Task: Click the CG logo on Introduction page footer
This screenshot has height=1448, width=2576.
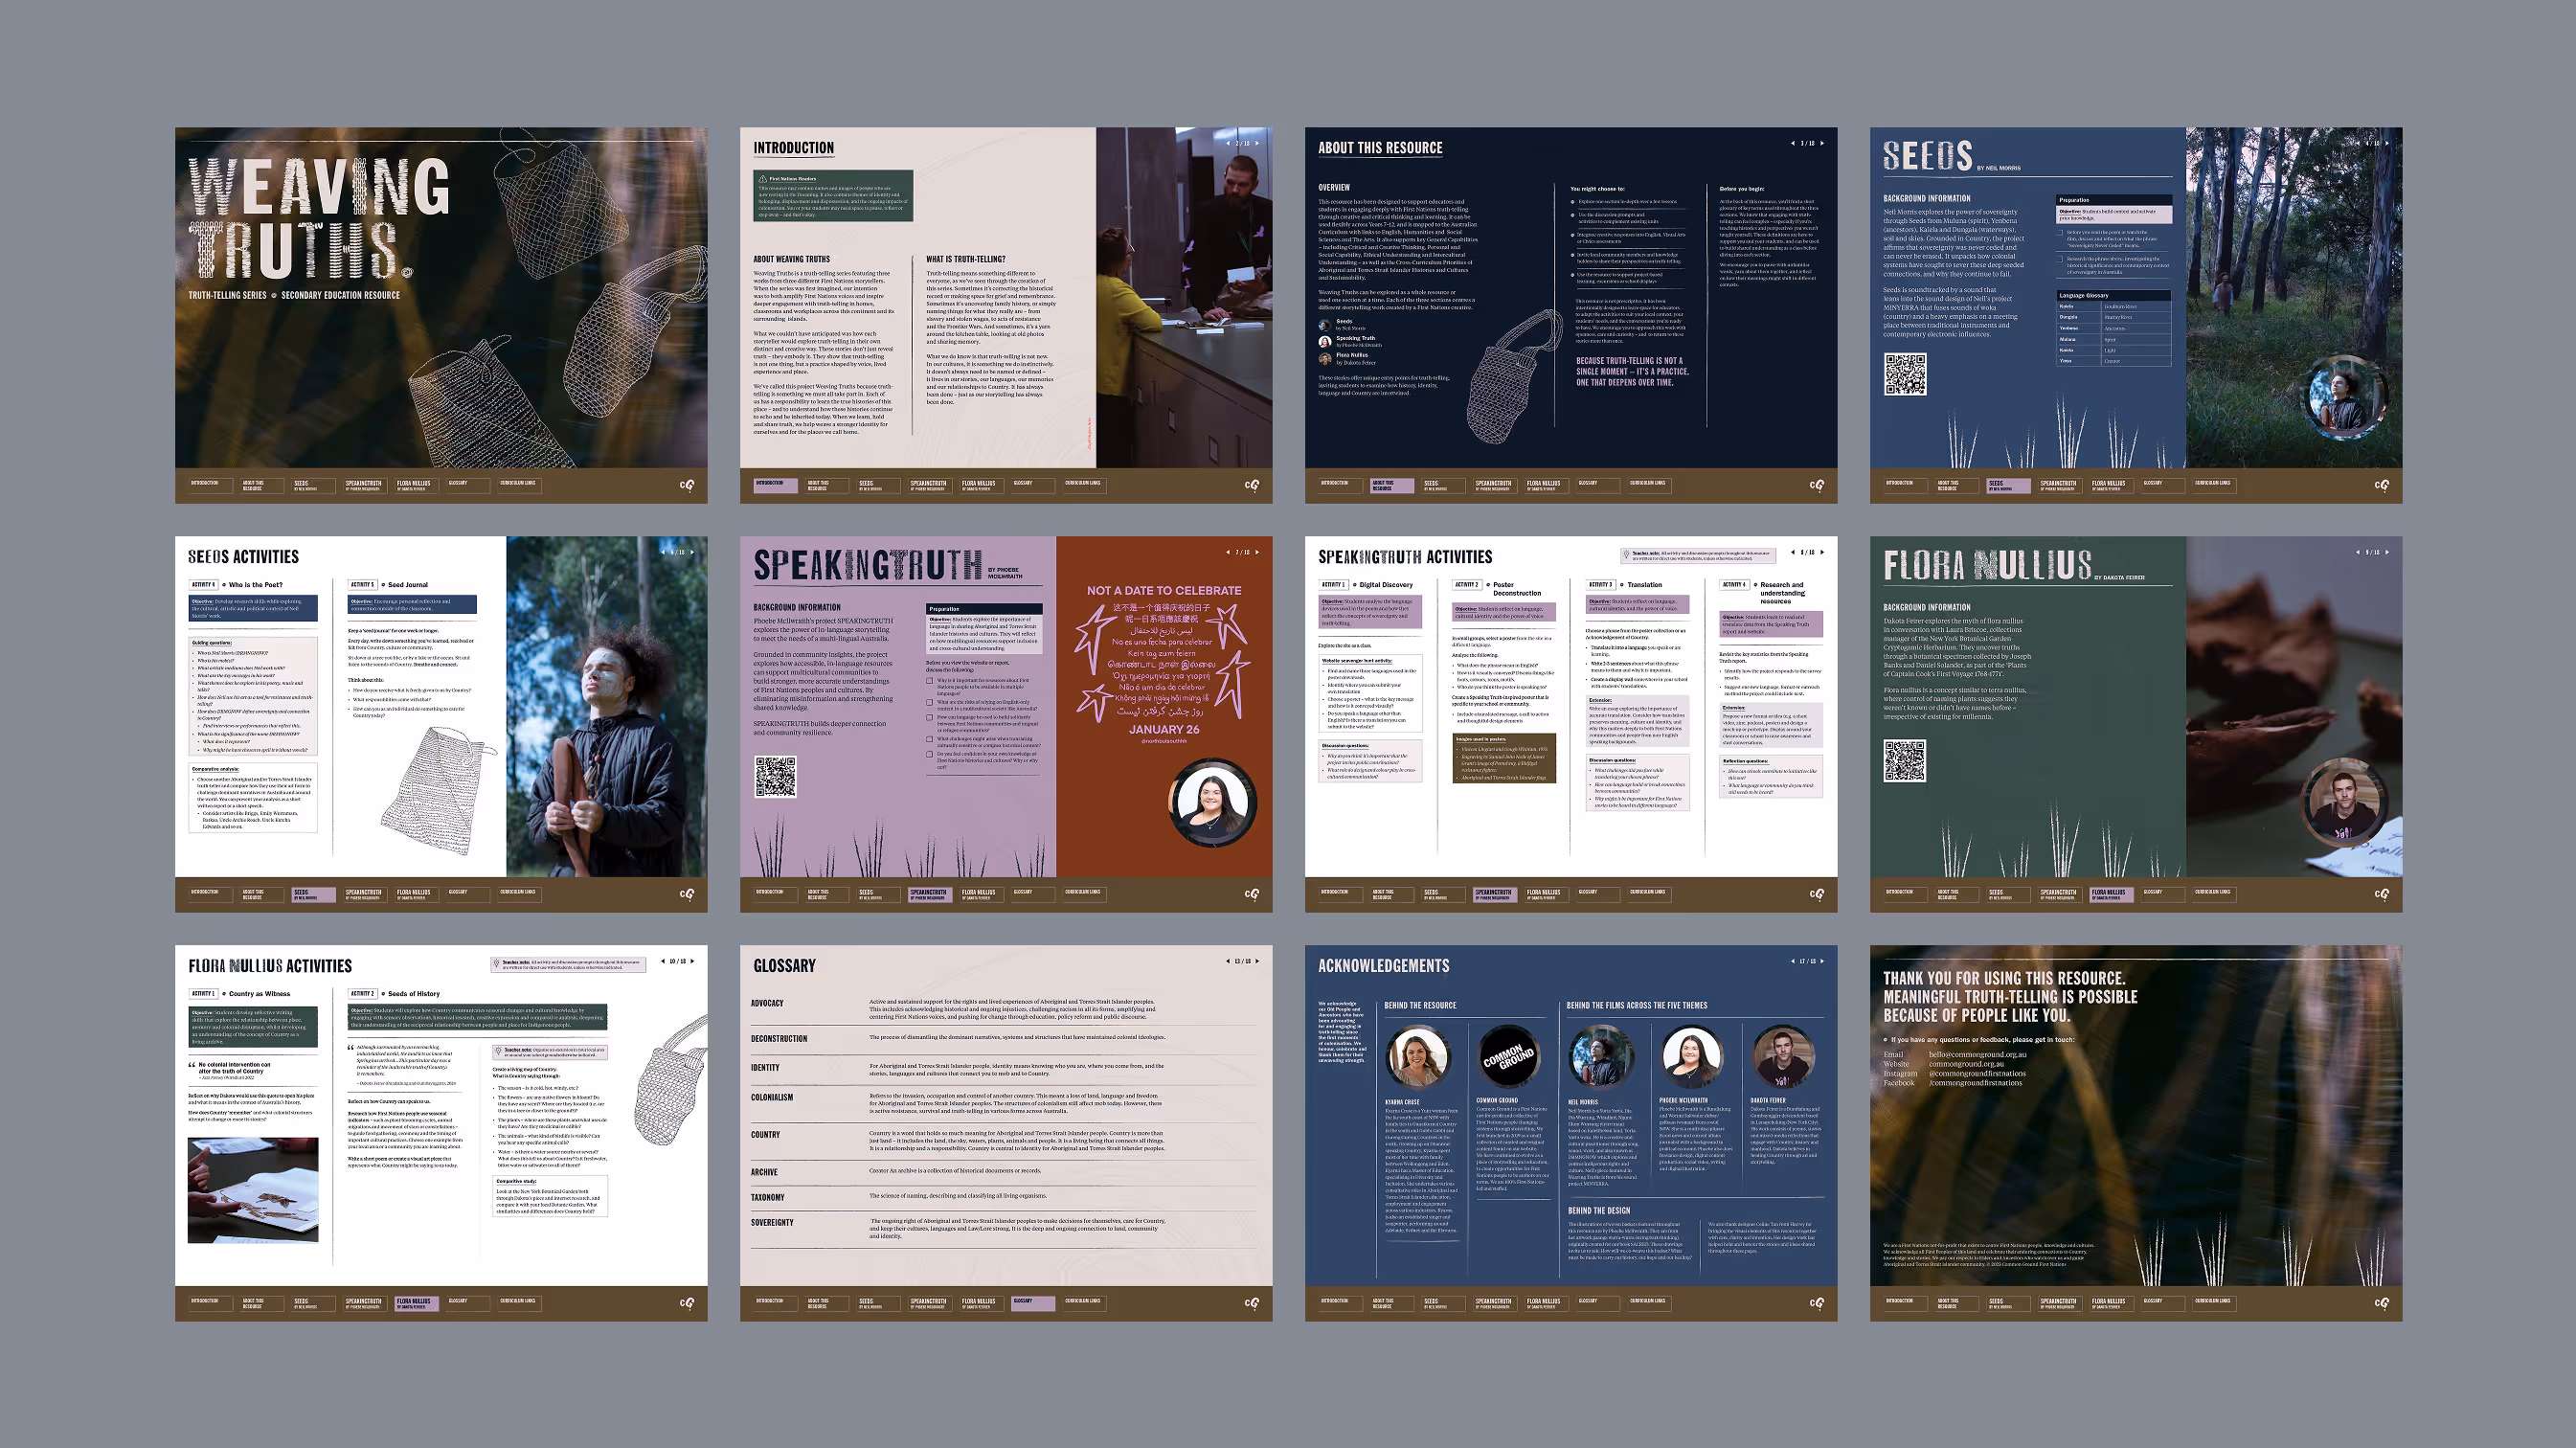Action: pyautogui.click(x=1251, y=485)
